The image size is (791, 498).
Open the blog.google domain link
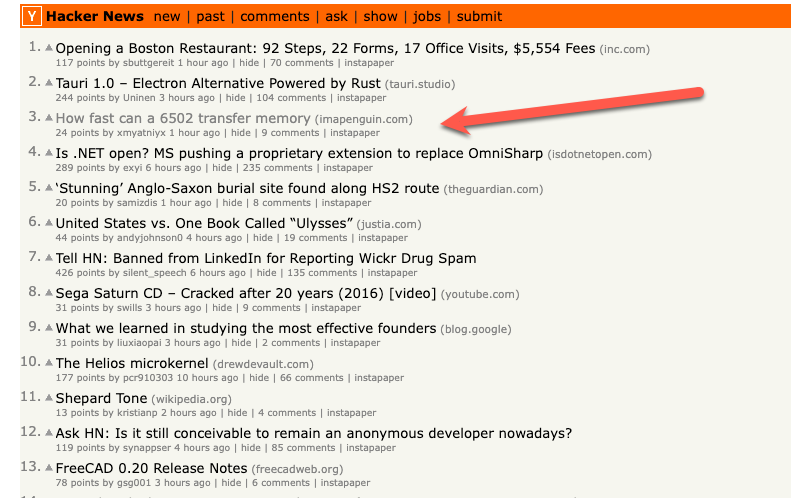[478, 329]
